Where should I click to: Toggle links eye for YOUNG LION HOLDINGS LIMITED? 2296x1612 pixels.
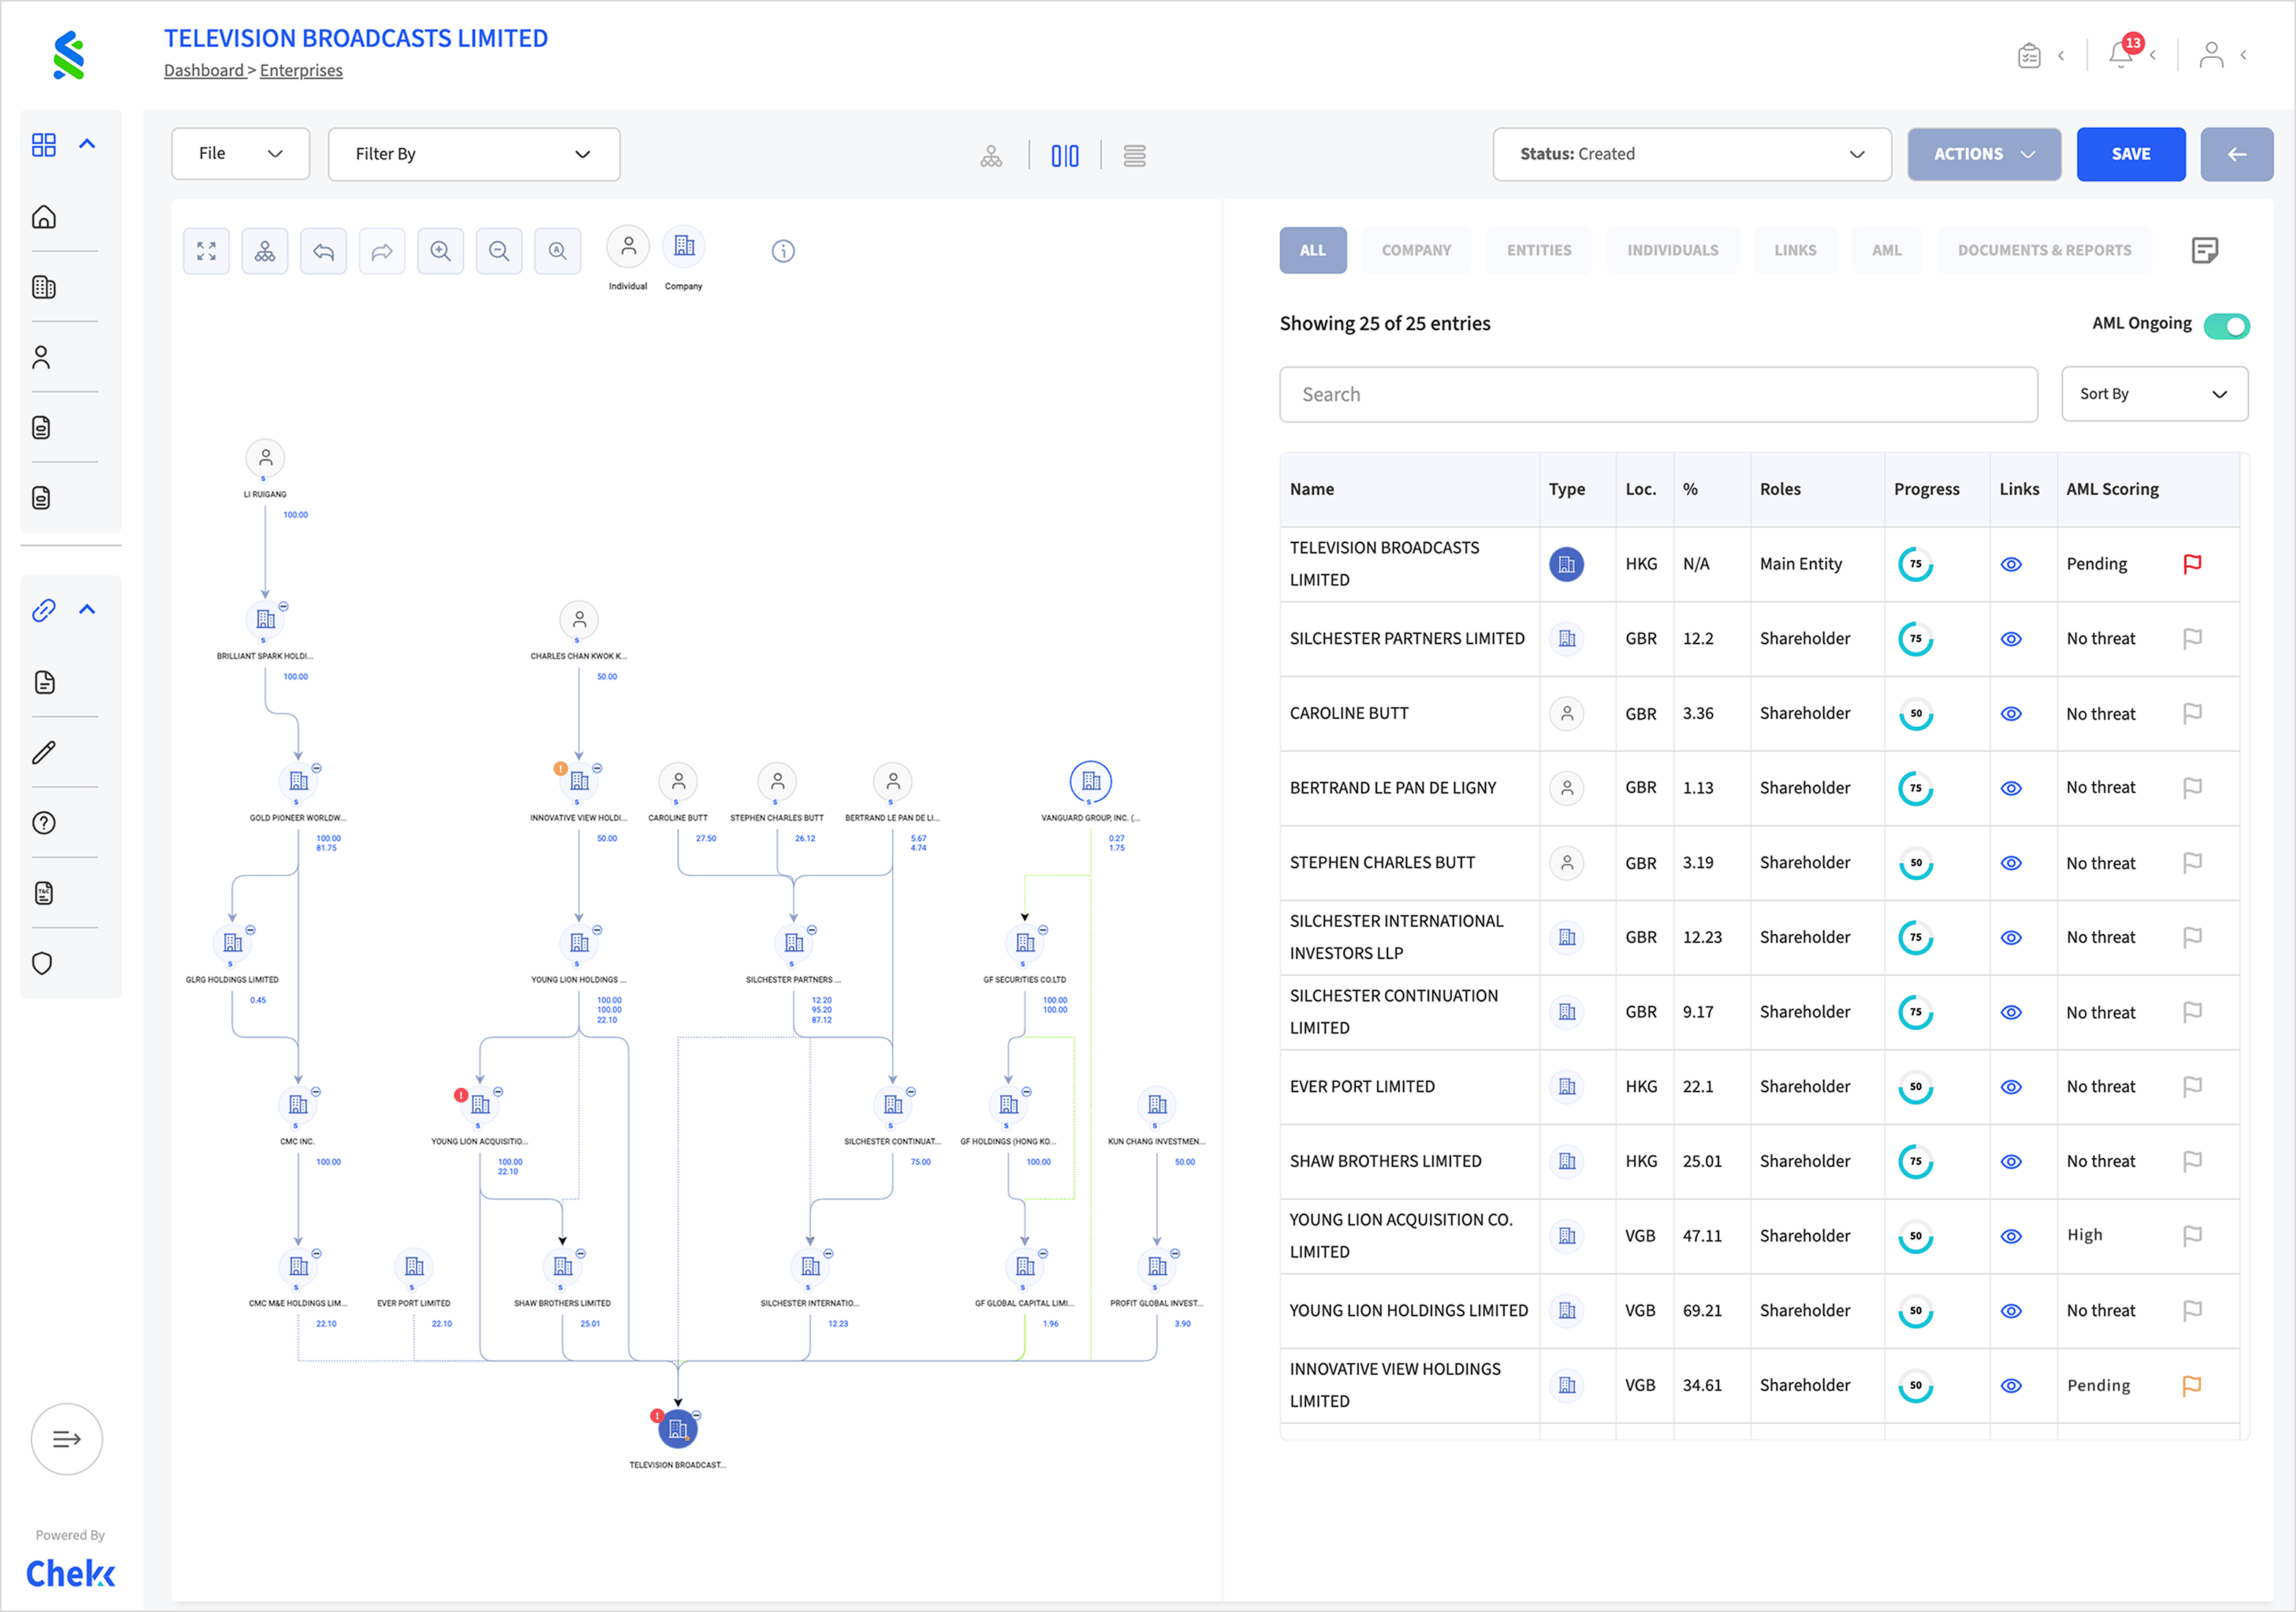pos(2011,1311)
